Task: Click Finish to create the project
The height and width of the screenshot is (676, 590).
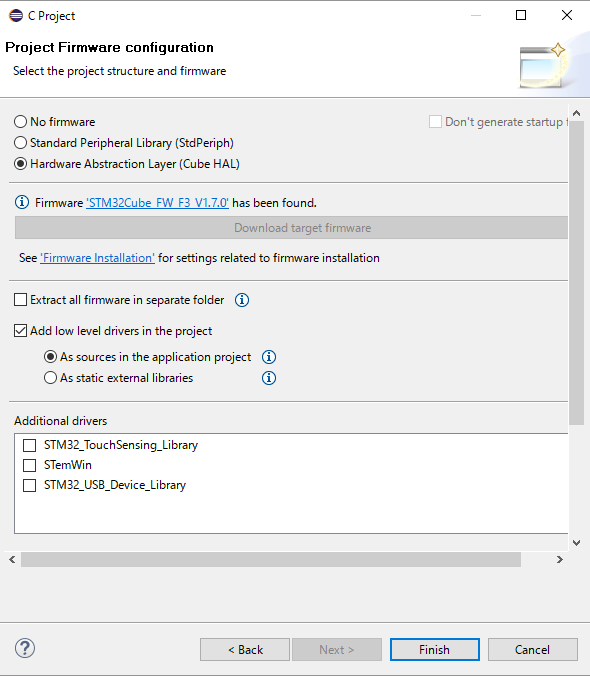Action: tap(434, 650)
